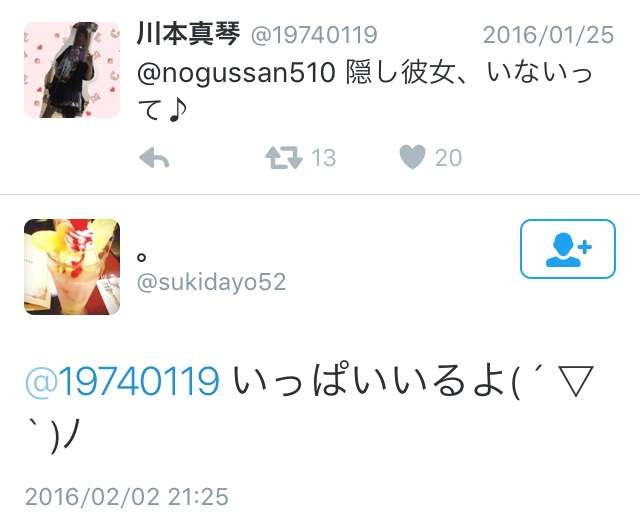Viewport: 640px width, 525px height.
Task: Select the gray @19740119 handle
Action: [314, 35]
